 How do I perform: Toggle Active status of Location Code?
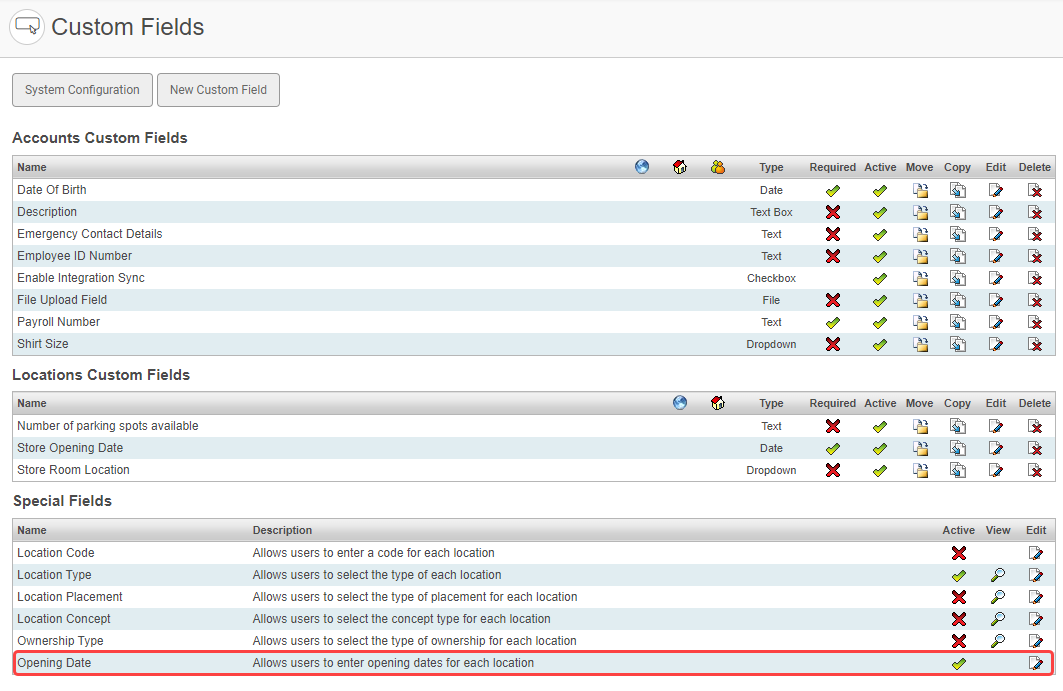pyautogui.click(x=958, y=553)
